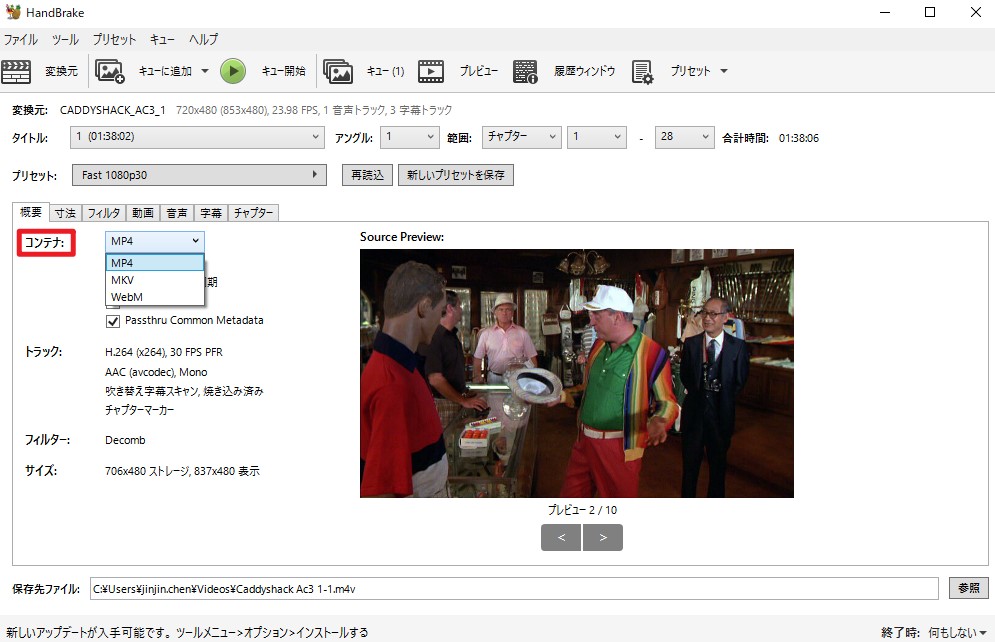Click the 吹き替え字幕スキャン, 焼き込み済み text
Viewport: 995px width, 642px height.
pos(184,391)
